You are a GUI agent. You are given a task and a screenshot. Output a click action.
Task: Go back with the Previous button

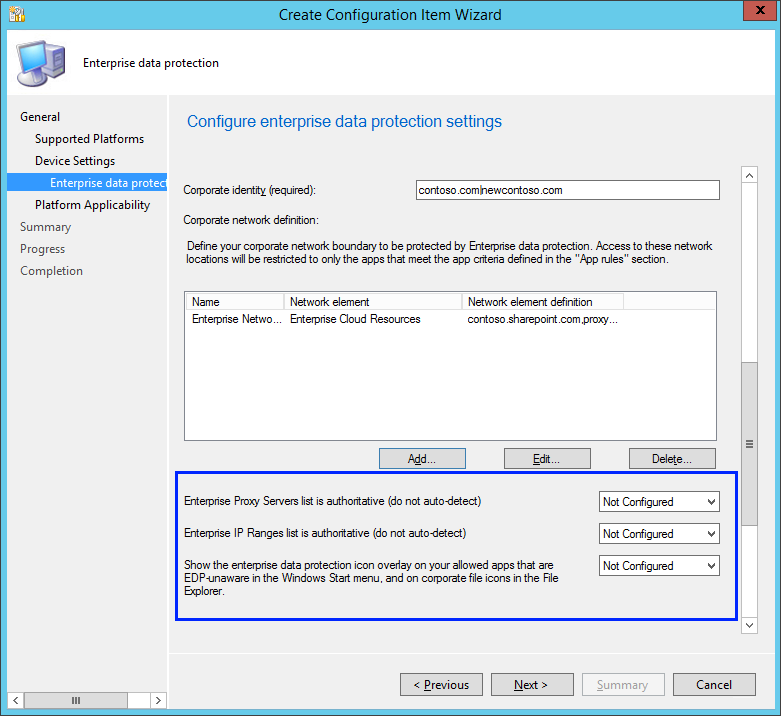tap(441, 685)
